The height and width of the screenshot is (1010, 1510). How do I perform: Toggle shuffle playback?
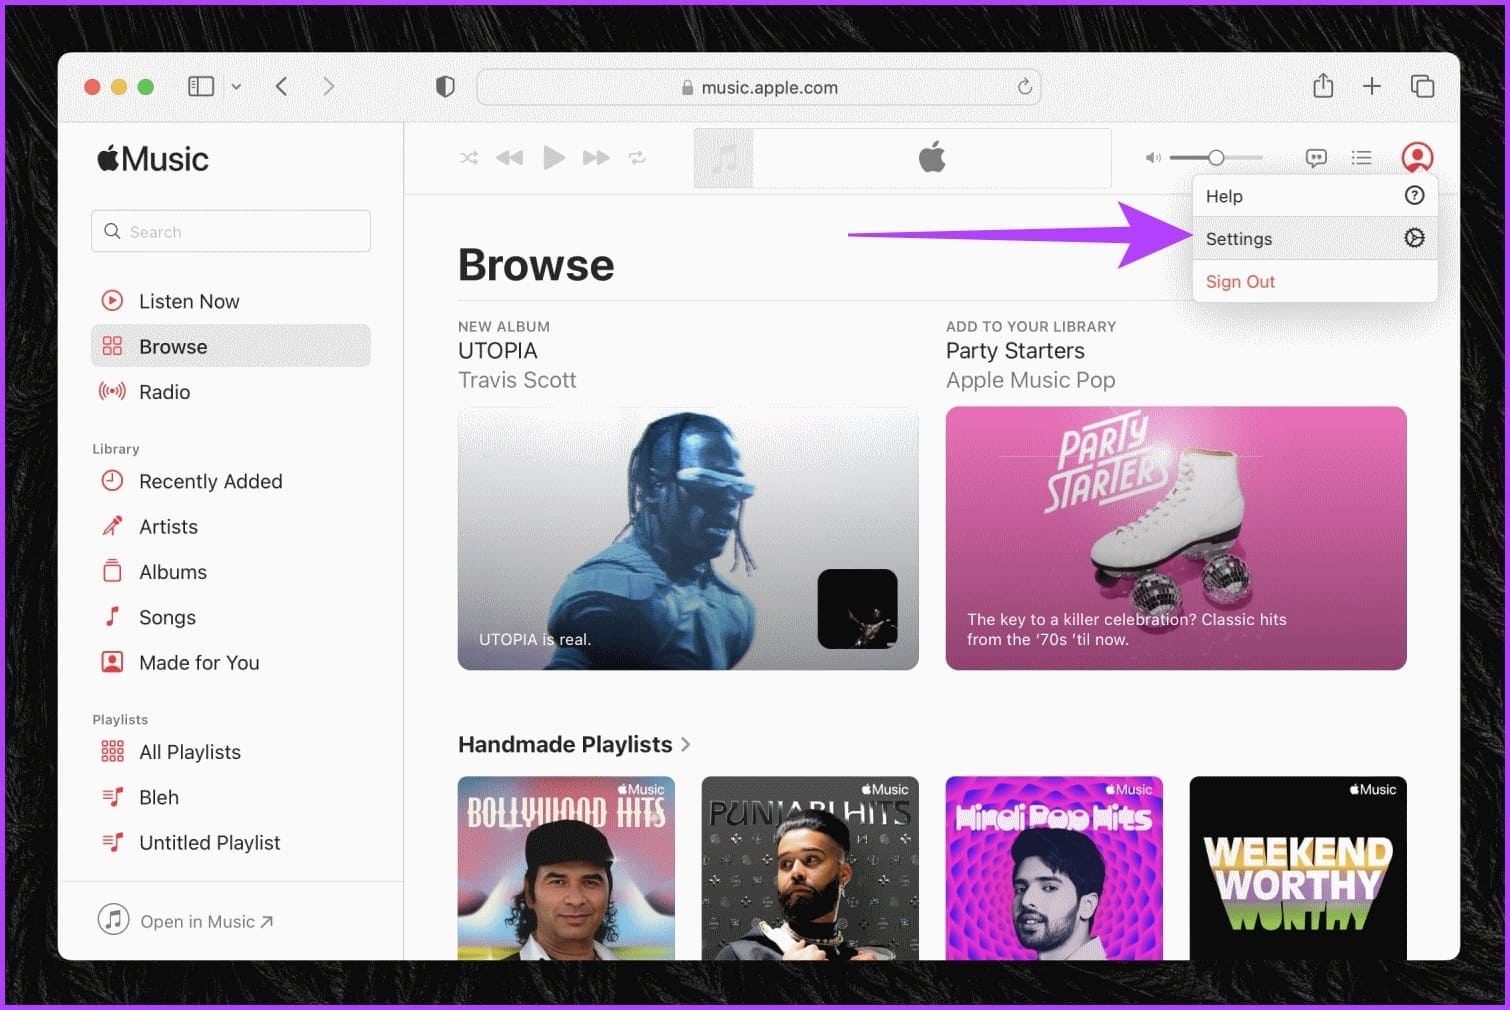tap(468, 158)
